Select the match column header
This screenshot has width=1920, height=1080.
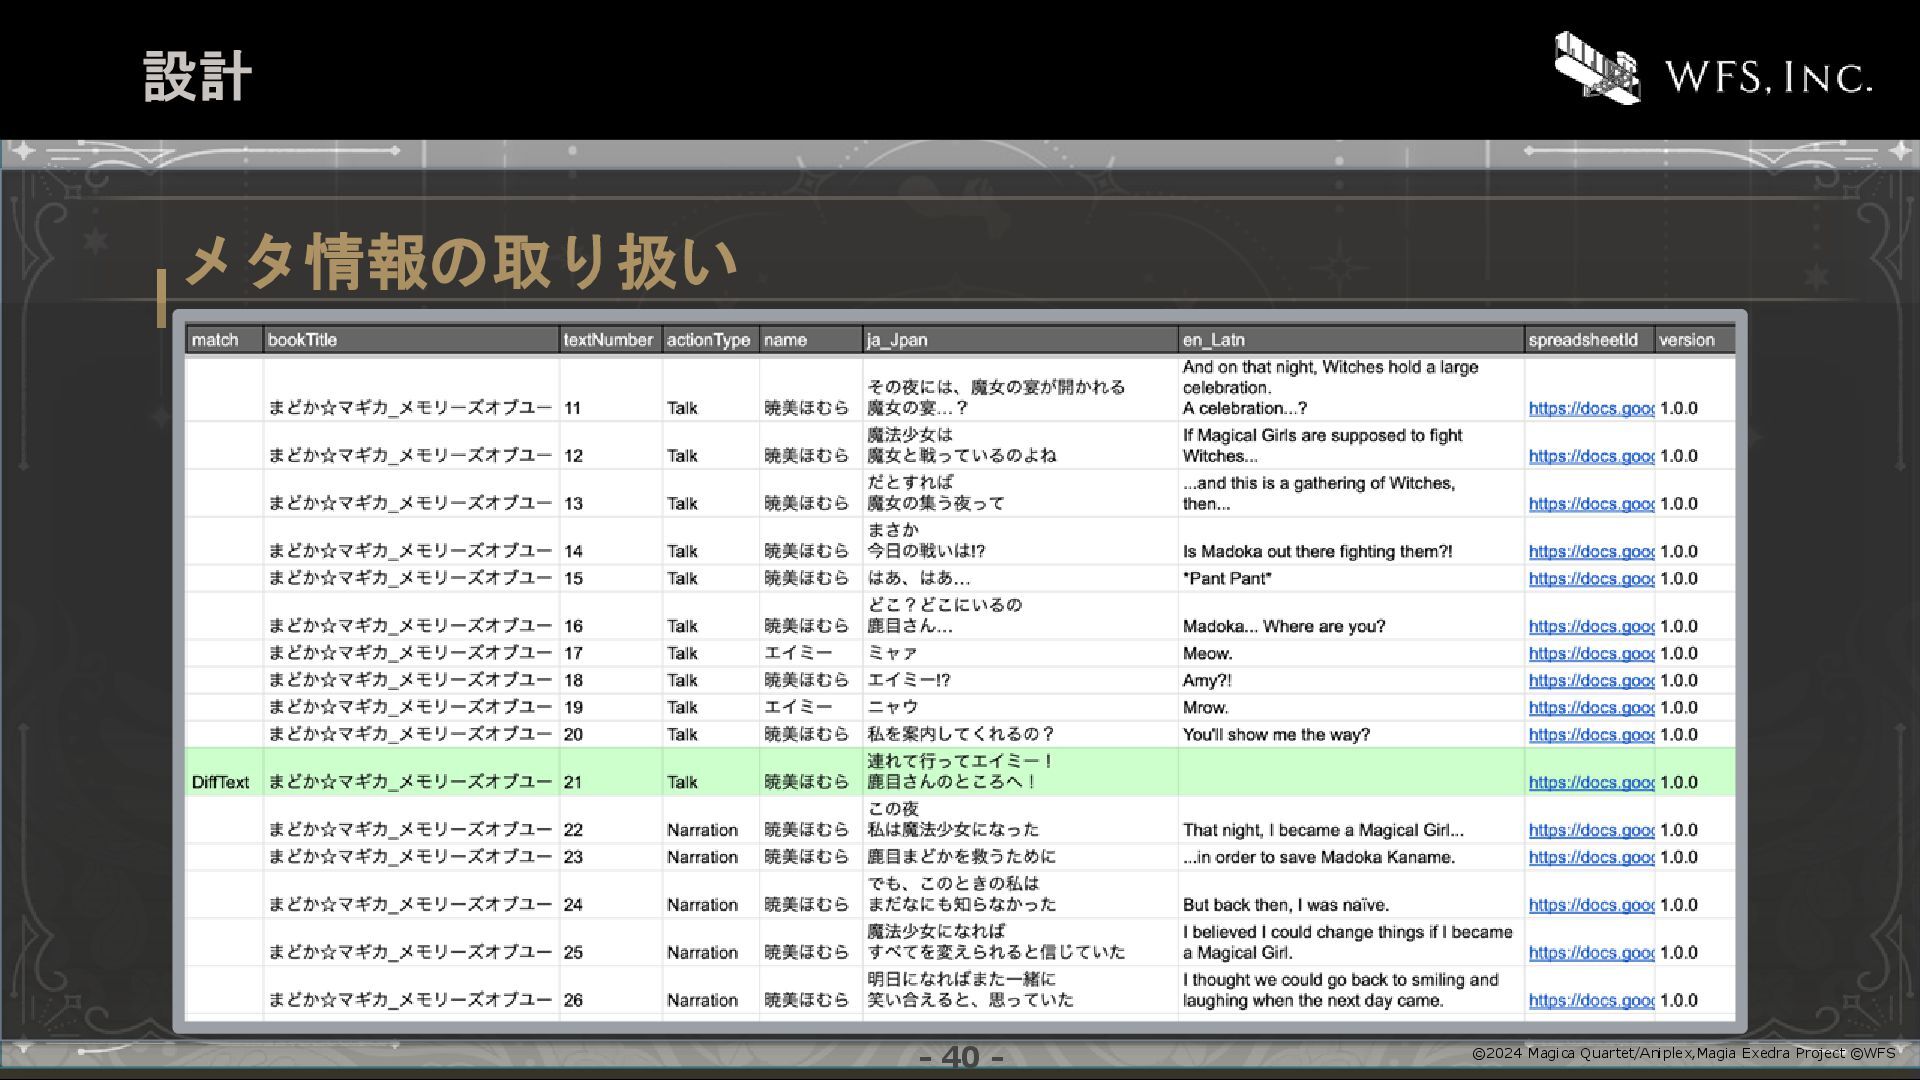pyautogui.click(x=224, y=340)
